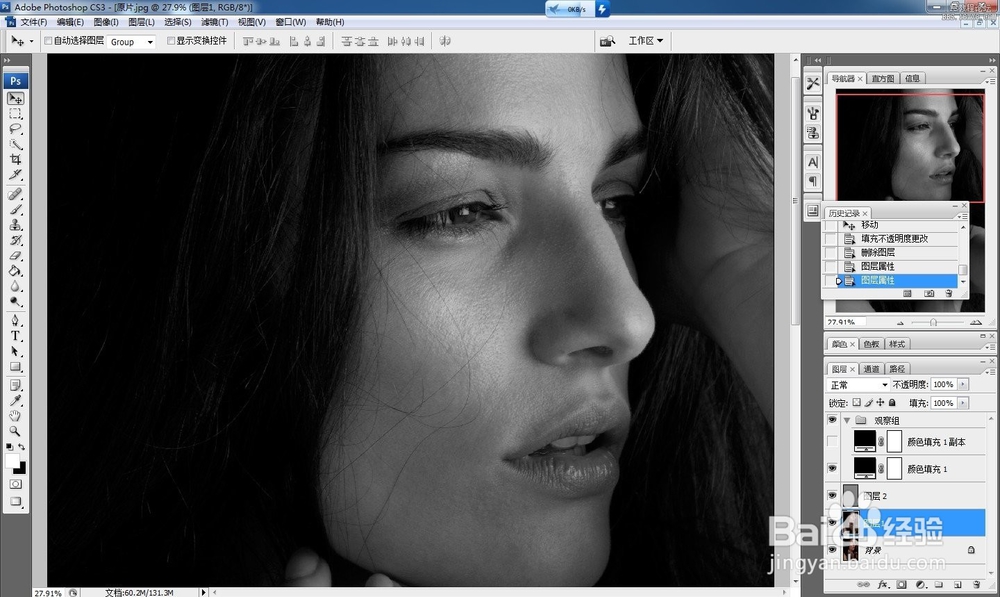Select the Eraser tool
The height and width of the screenshot is (597, 1000).
[x=15, y=255]
